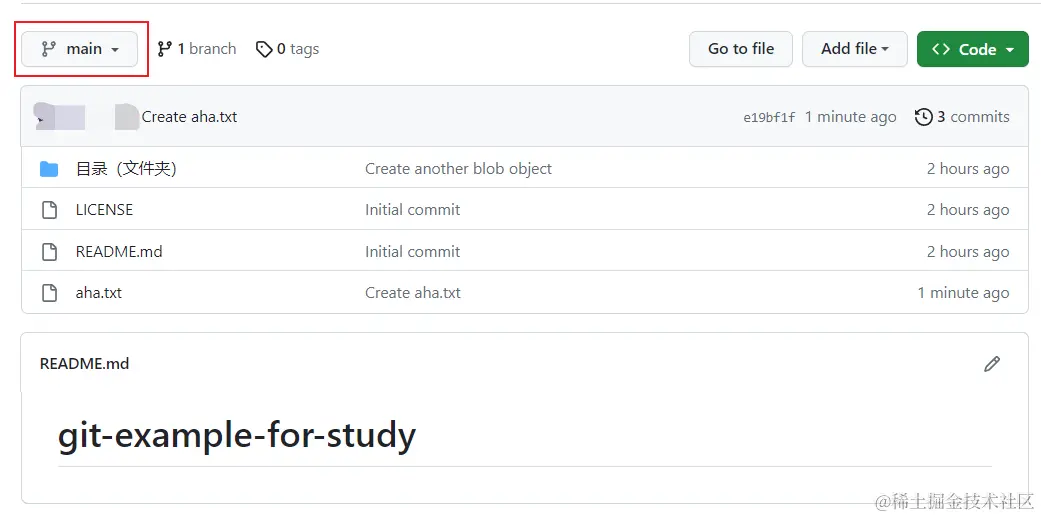Expand the Add file dropdown

click(854, 49)
